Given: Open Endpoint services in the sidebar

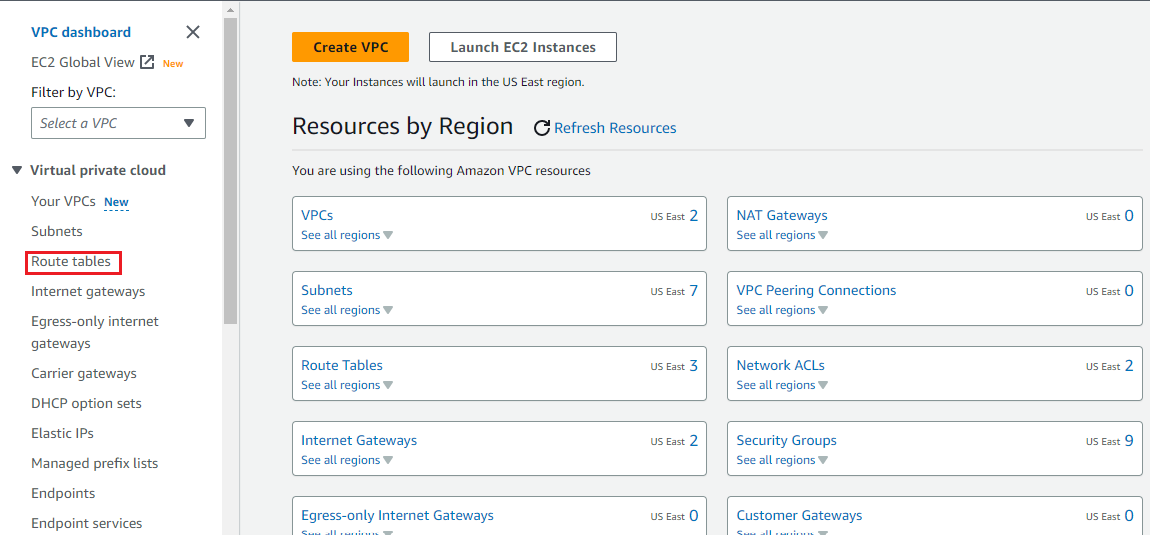Looking at the screenshot, I should click(x=87, y=523).
